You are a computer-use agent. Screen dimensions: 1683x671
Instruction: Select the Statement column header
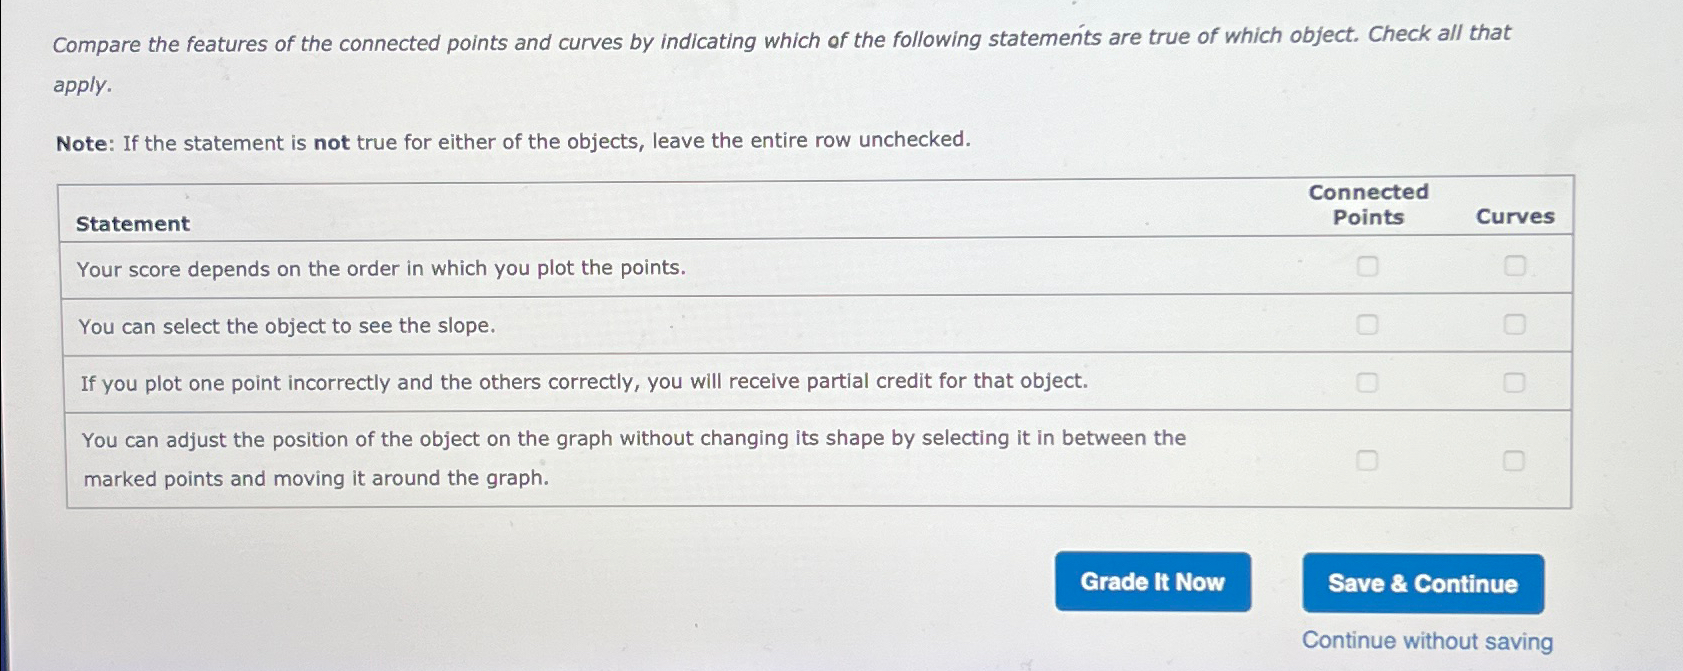pyautogui.click(x=131, y=224)
